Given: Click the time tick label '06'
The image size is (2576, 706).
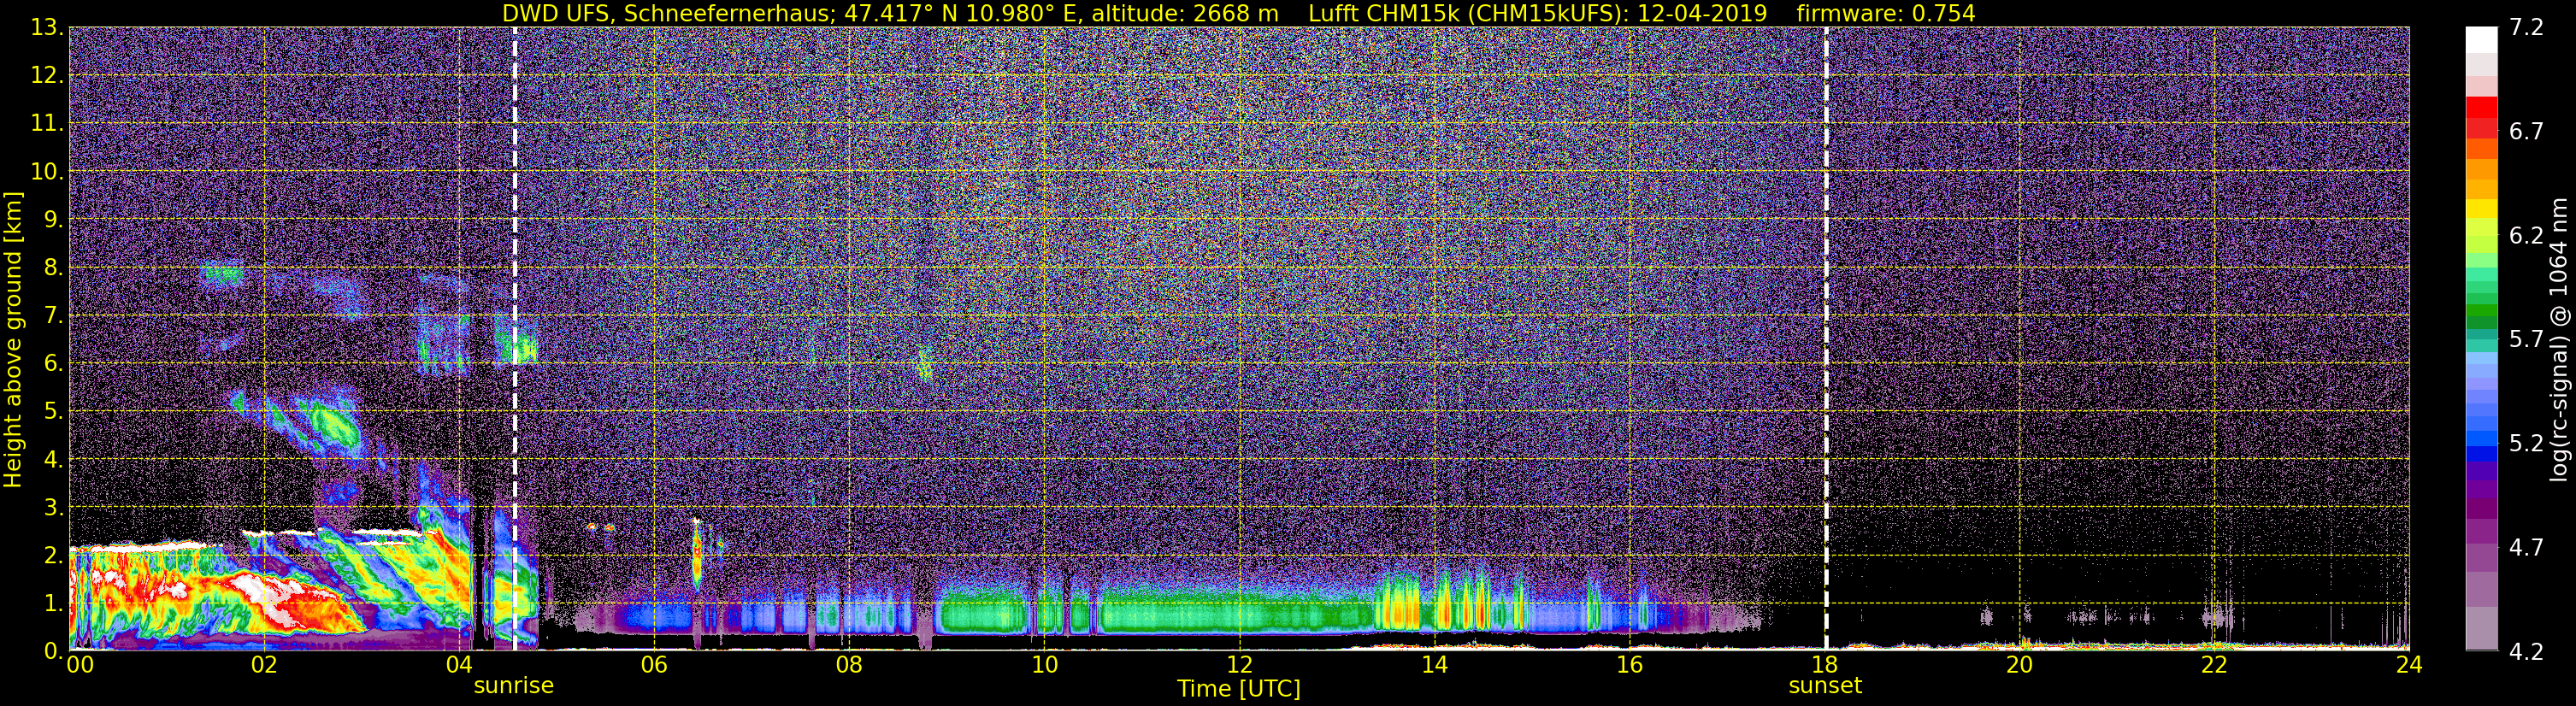Looking at the screenshot, I should click(x=653, y=665).
